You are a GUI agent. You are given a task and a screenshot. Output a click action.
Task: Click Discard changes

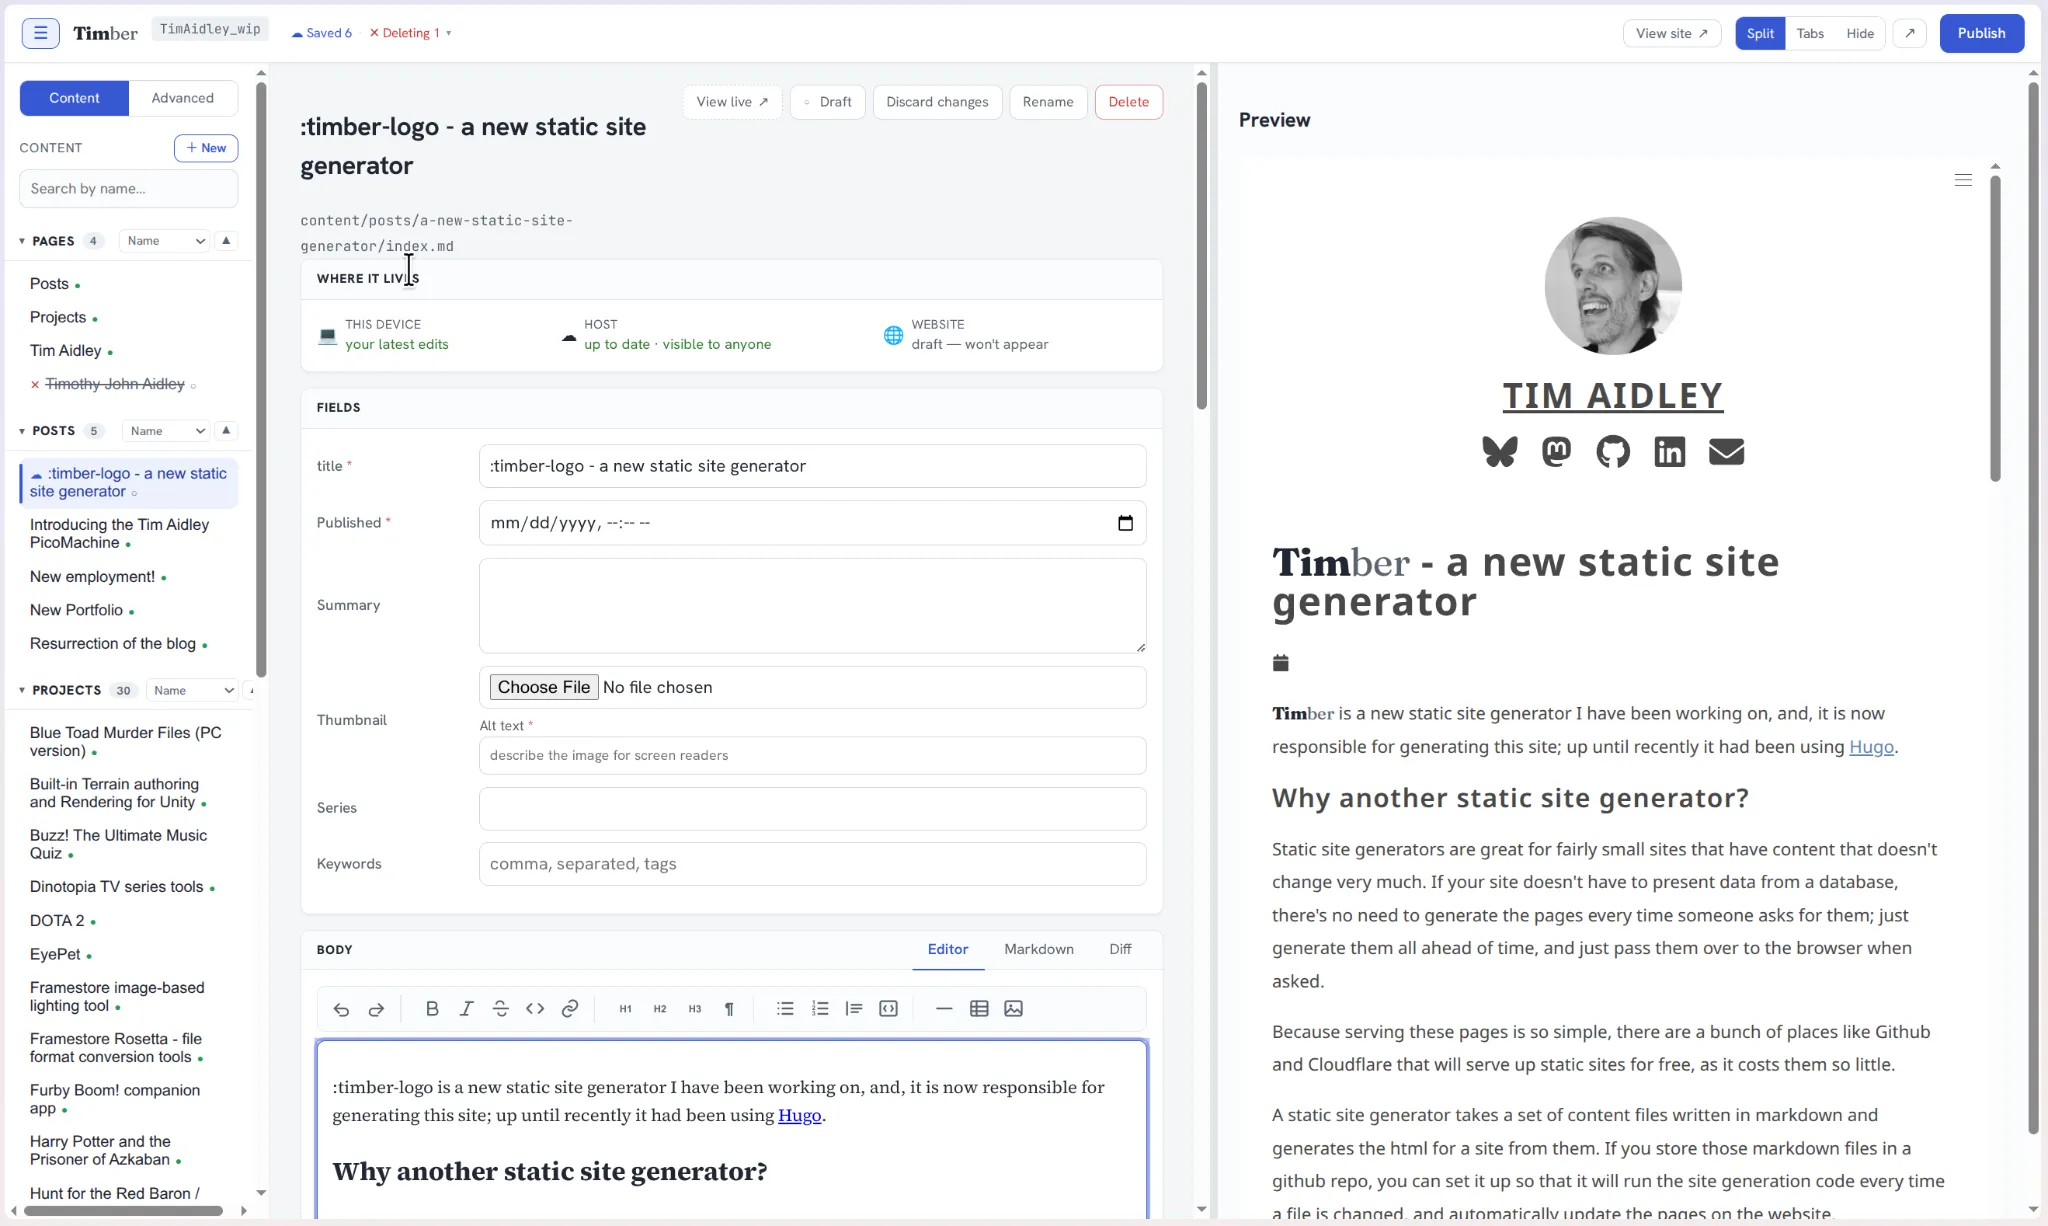[x=937, y=102]
